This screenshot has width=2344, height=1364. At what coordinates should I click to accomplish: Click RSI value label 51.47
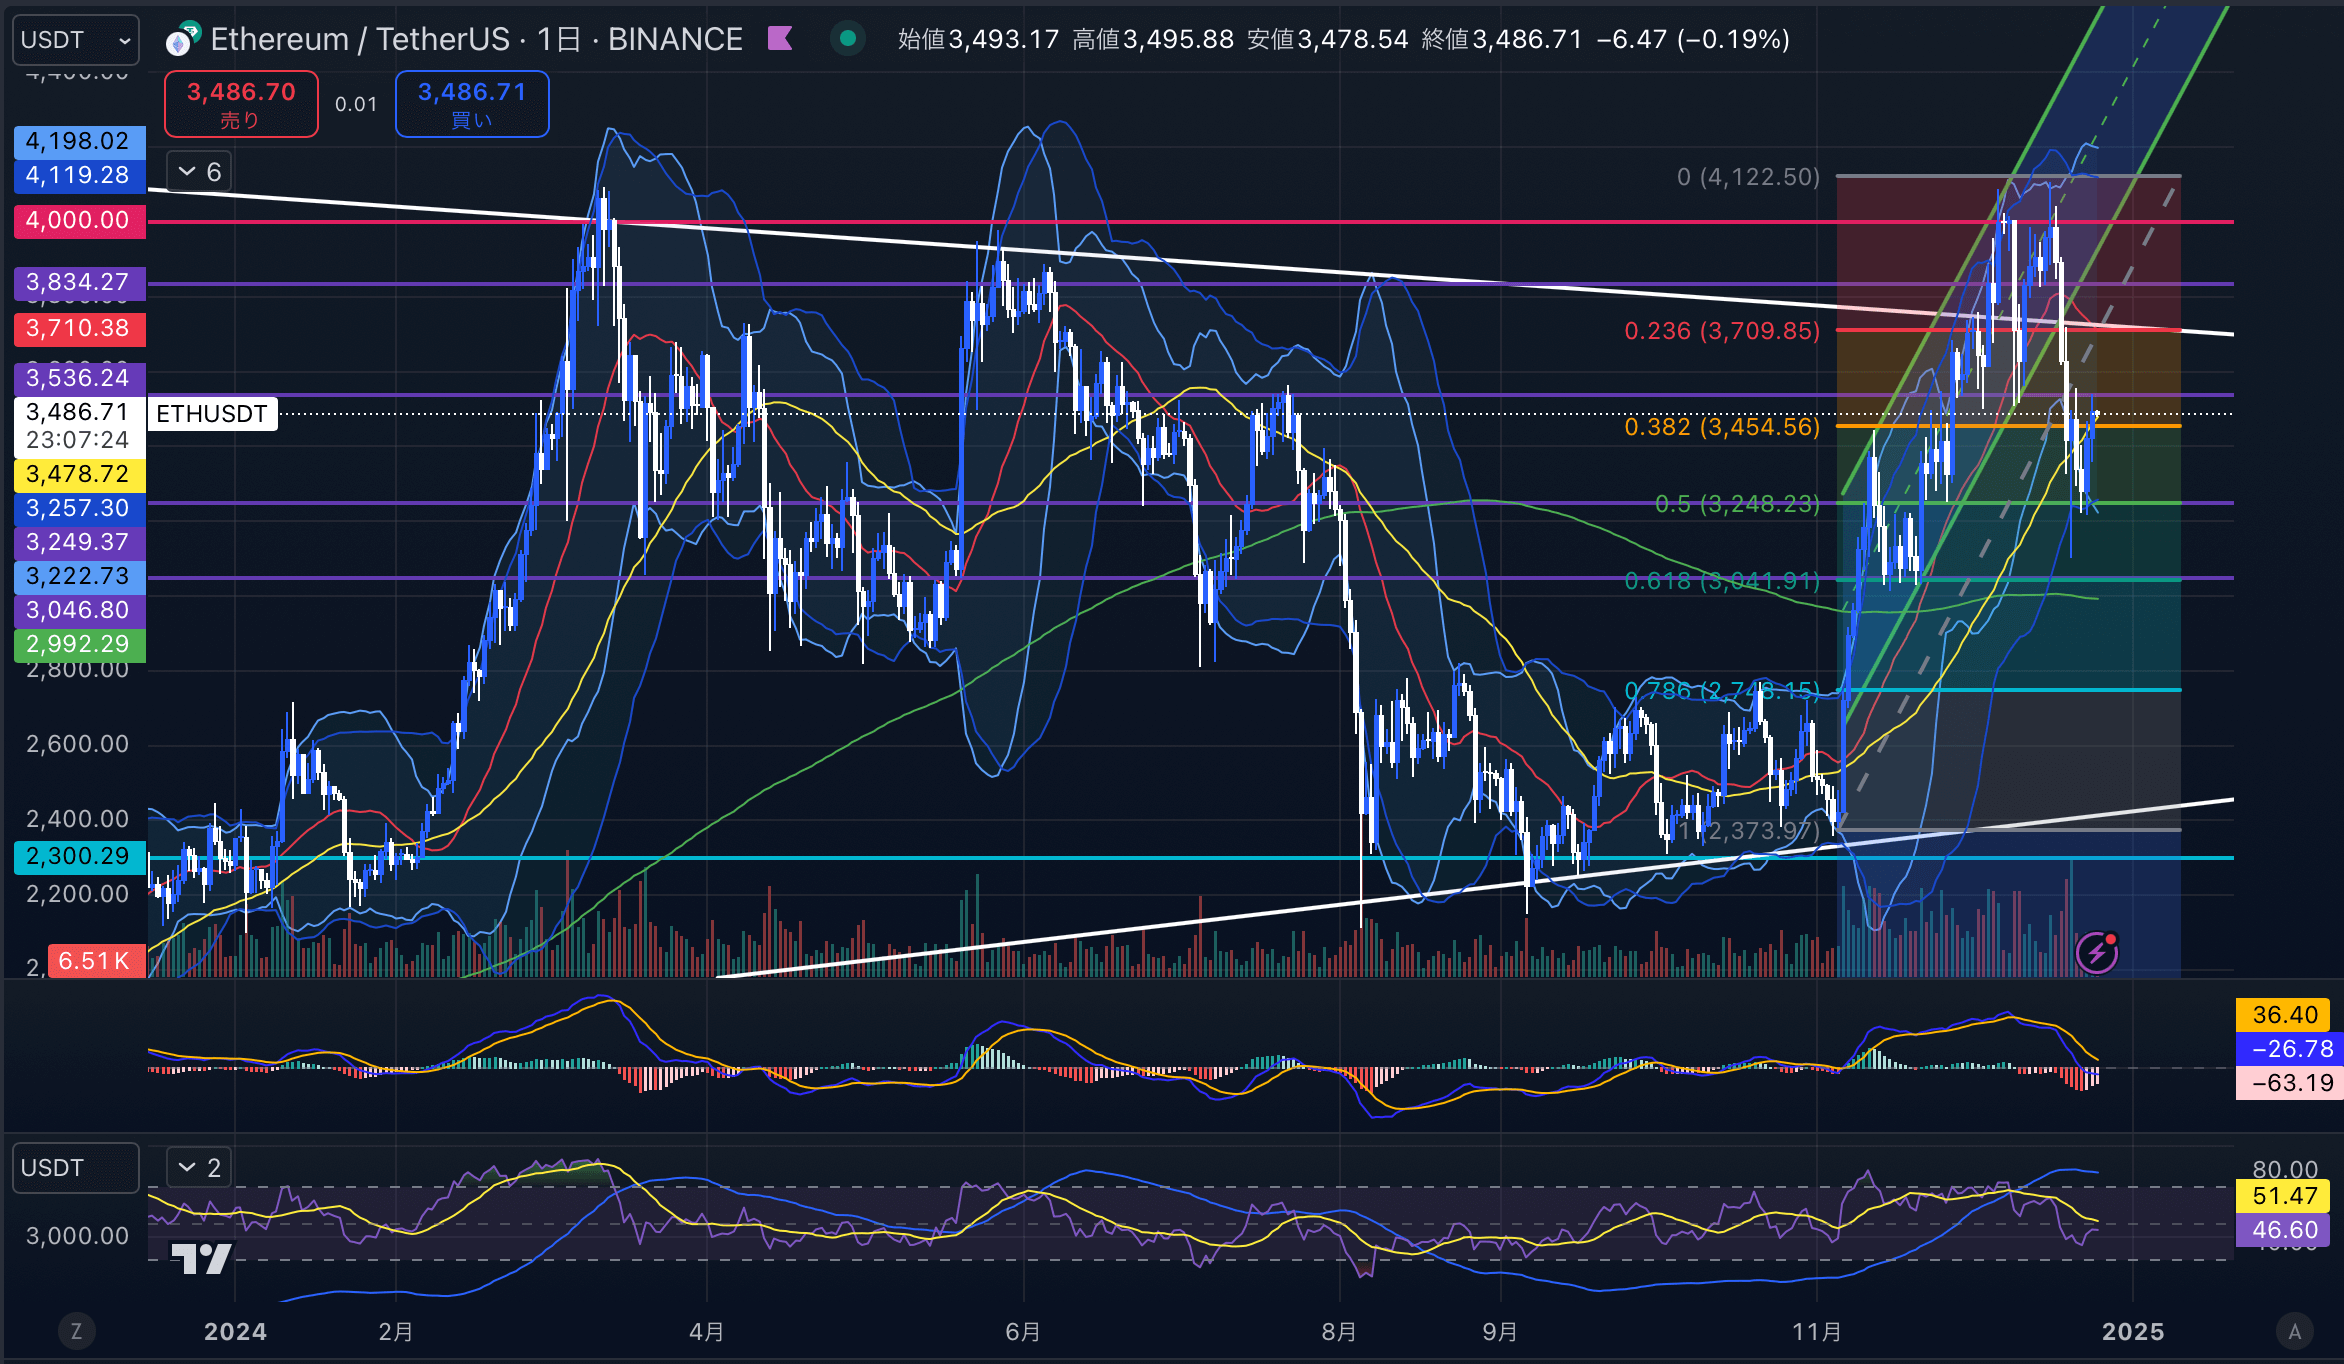(x=2285, y=1196)
